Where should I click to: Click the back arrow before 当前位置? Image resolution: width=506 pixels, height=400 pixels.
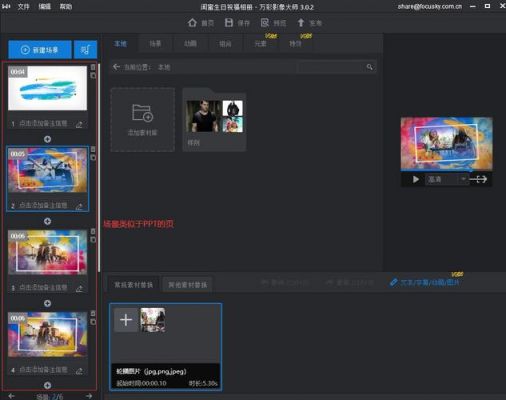point(116,67)
